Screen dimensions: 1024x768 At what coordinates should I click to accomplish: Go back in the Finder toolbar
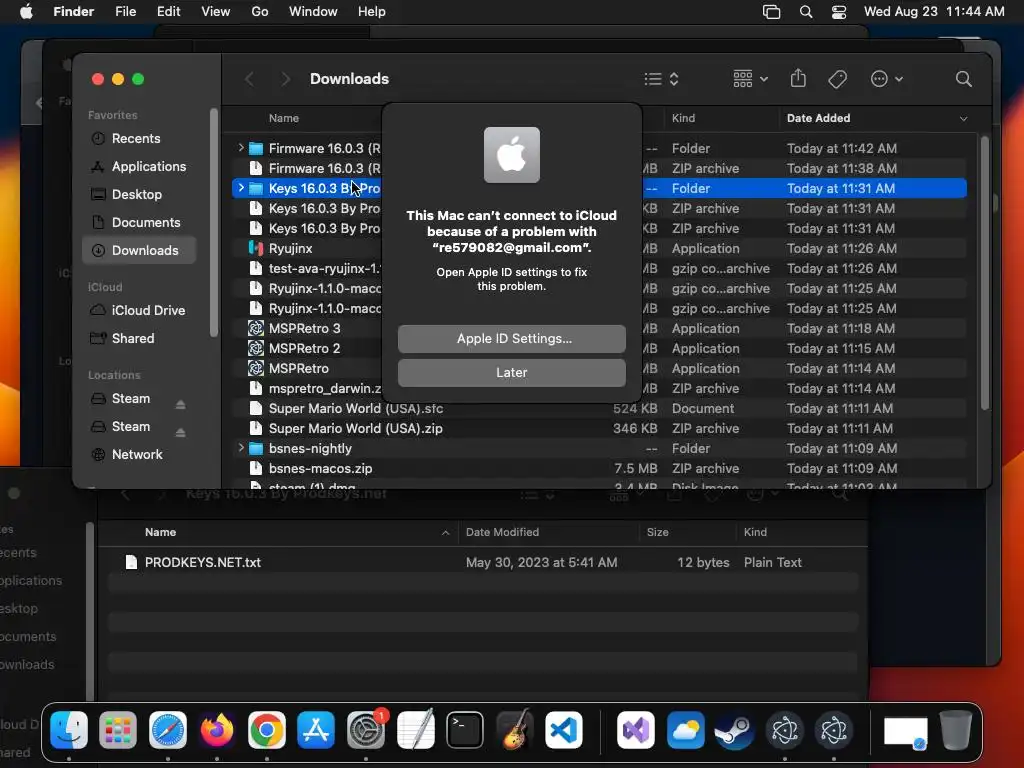(x=249, y=79)
